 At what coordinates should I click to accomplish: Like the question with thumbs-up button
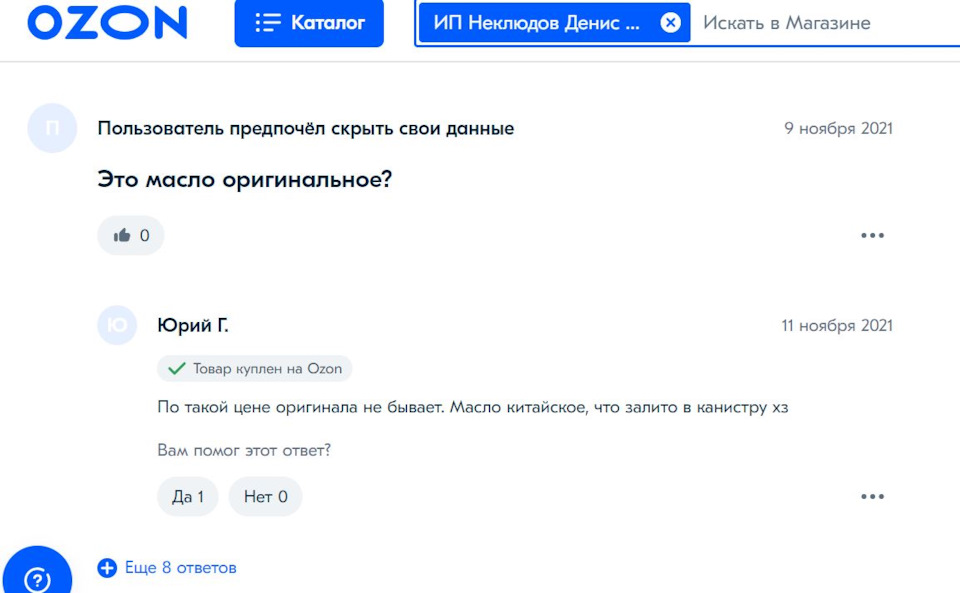point(131,236)
